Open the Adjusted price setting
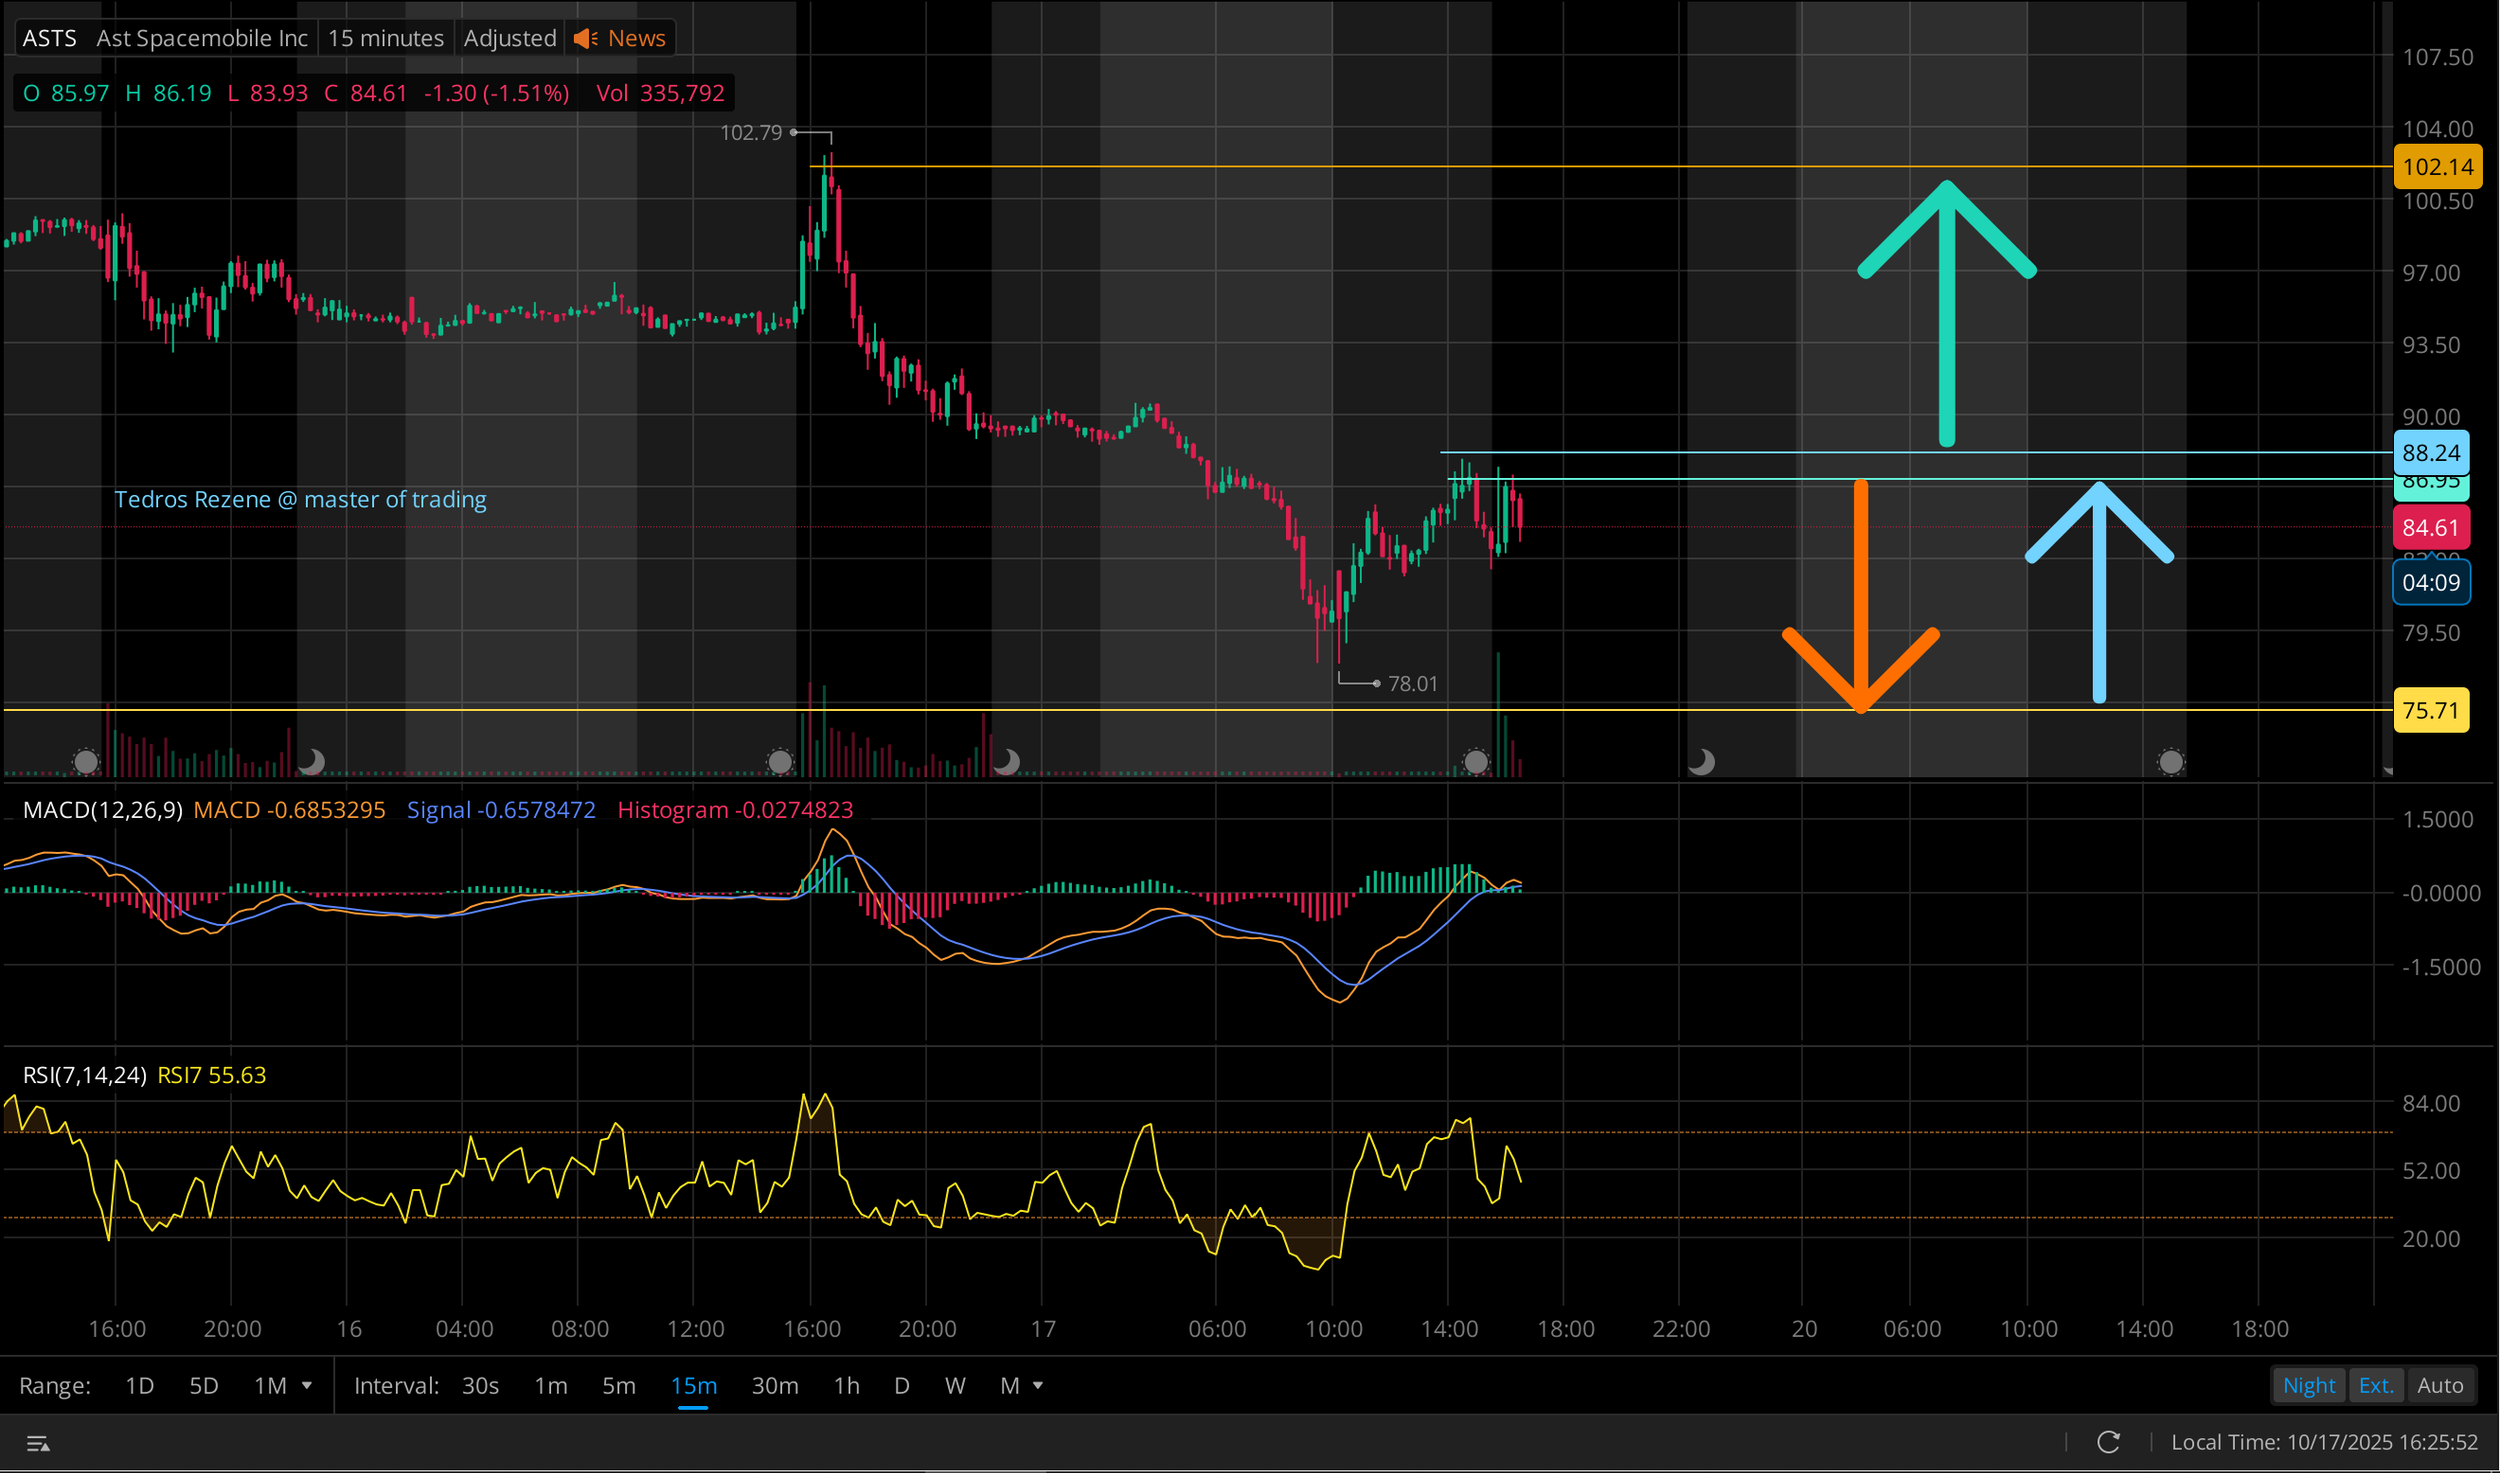This screenshot has width=2500, height=1473. pyautogui.click(x=509, y=38)
